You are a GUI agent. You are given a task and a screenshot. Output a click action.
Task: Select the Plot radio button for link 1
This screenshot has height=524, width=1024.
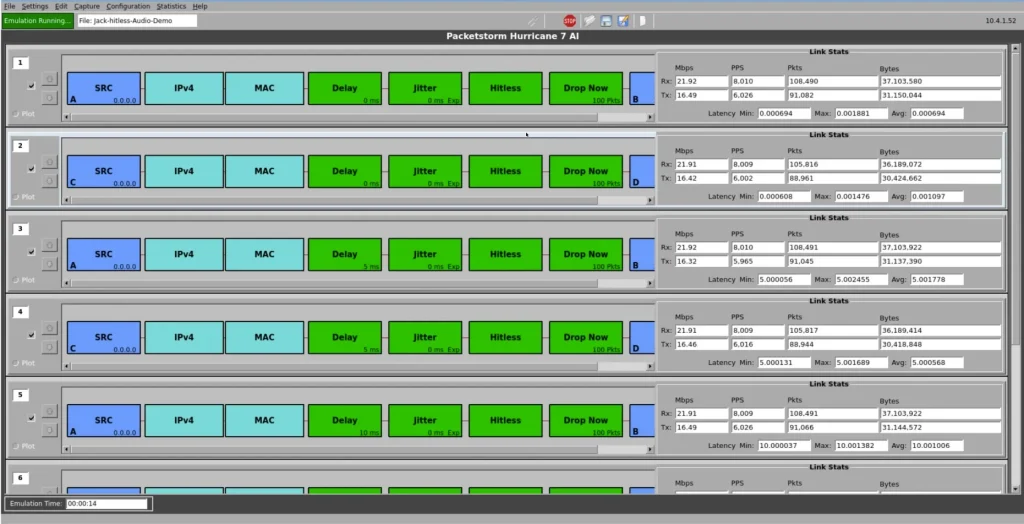point(16,114)
